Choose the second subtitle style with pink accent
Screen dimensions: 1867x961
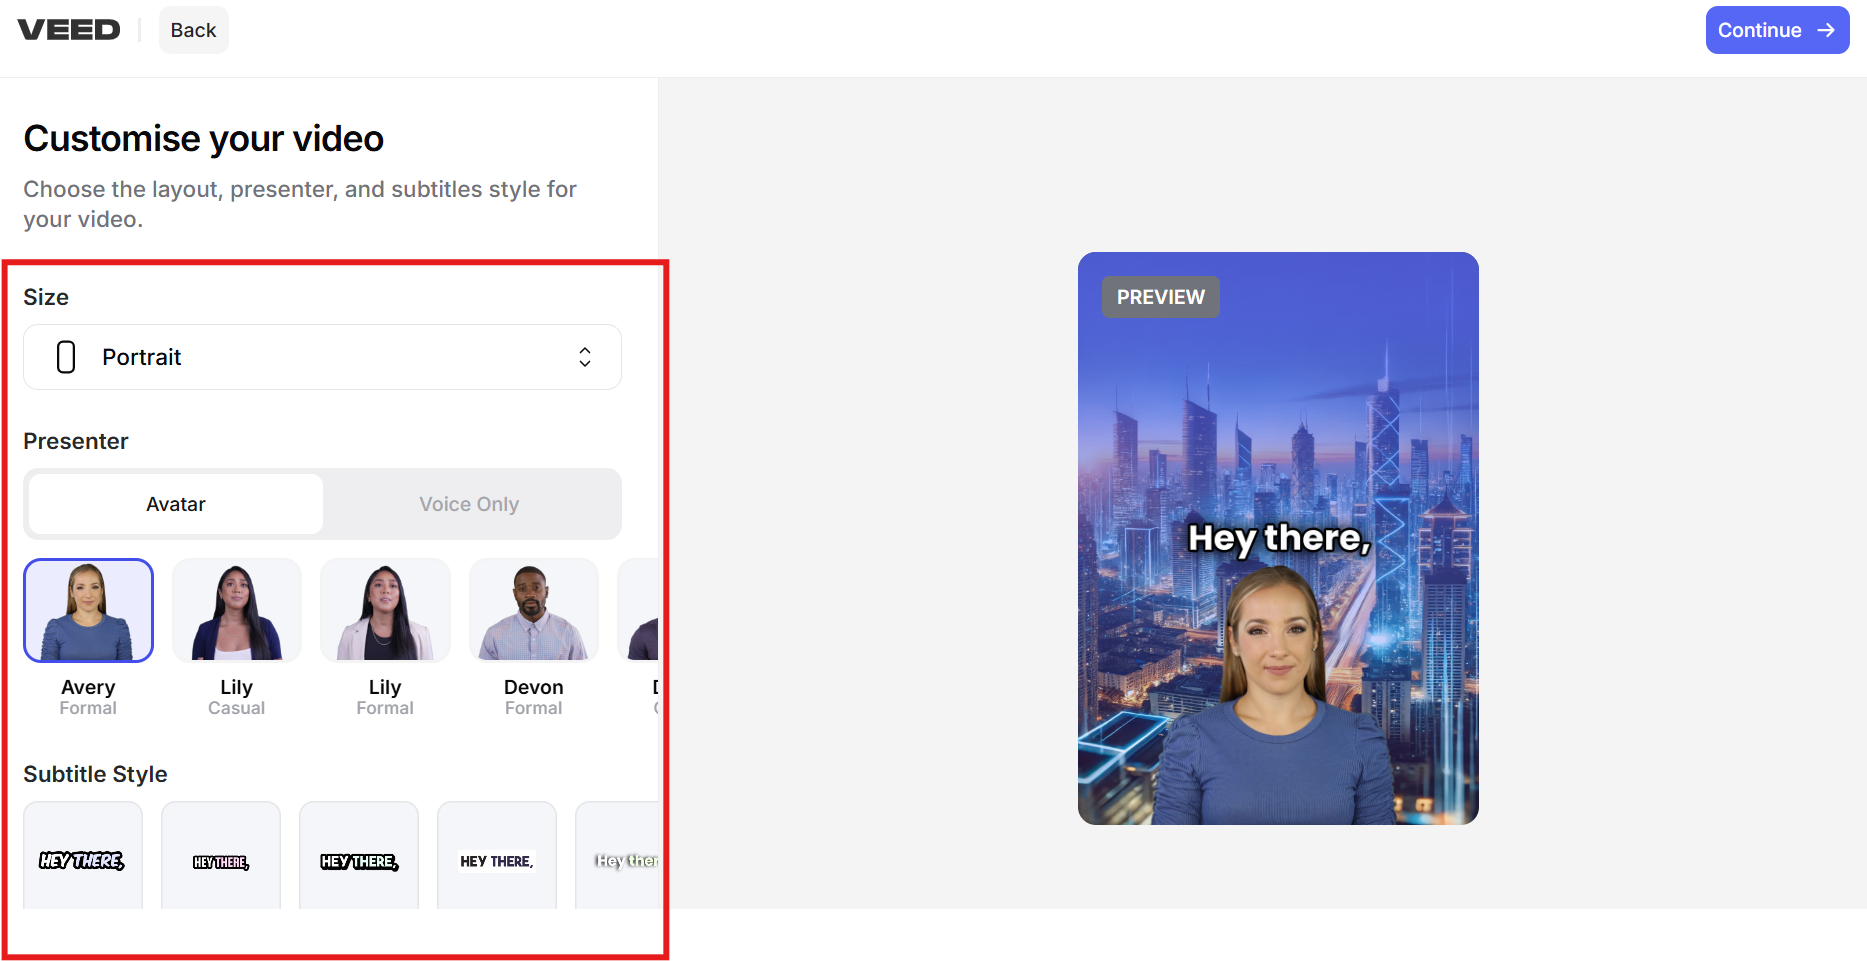[x=220, y=860]
